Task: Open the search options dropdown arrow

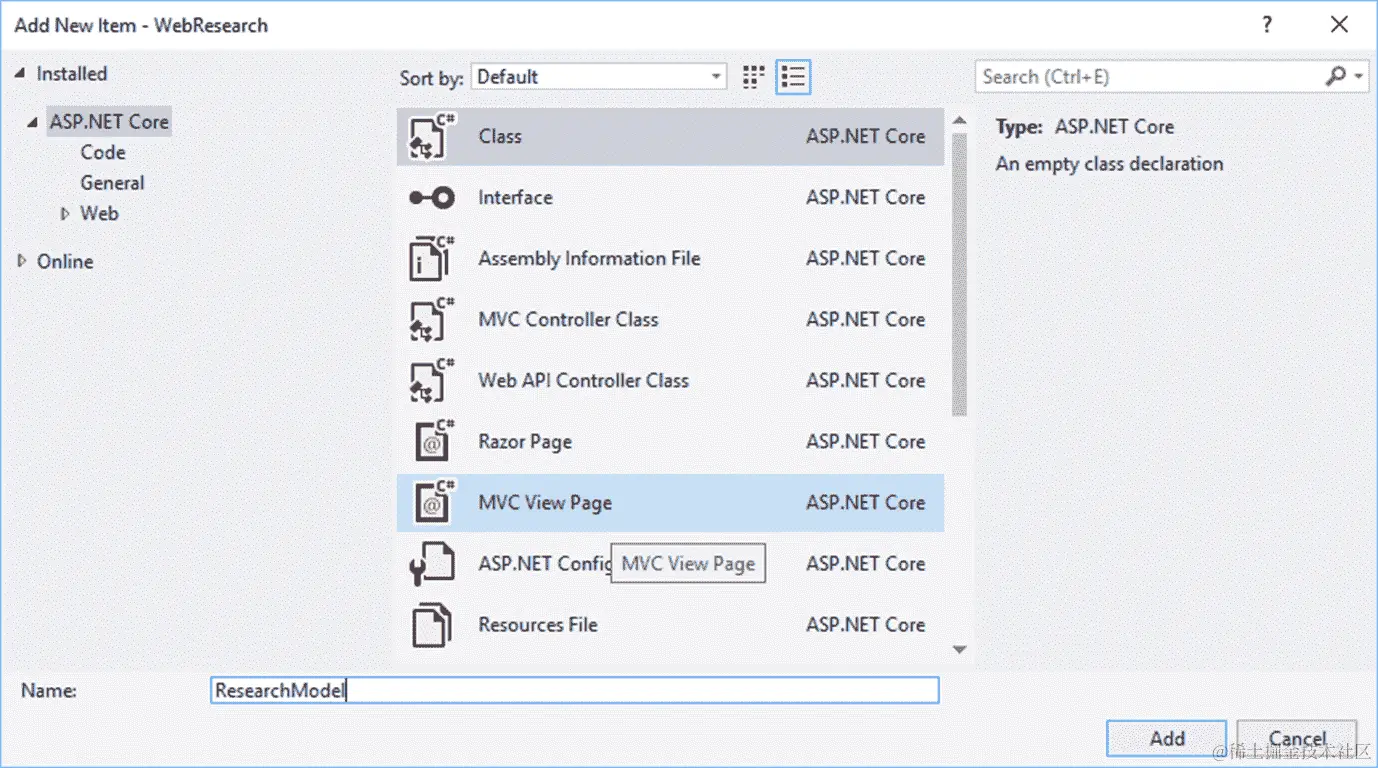Action: pyautogui.click(x=1359, y=77)
